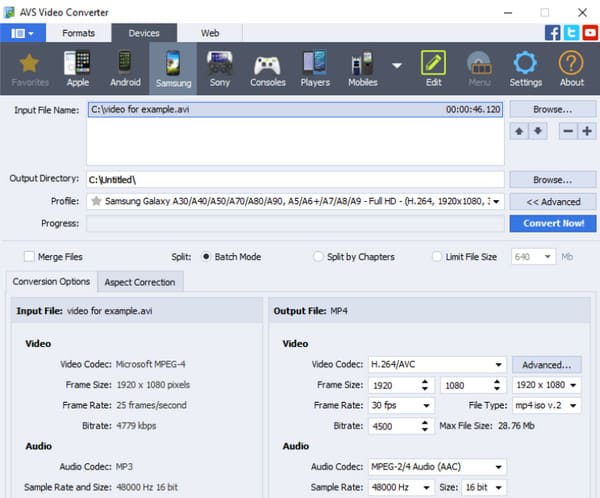Click the Advanced... codec button
The width and height of the screenshot is (600, 498).
tap(547, 365)
